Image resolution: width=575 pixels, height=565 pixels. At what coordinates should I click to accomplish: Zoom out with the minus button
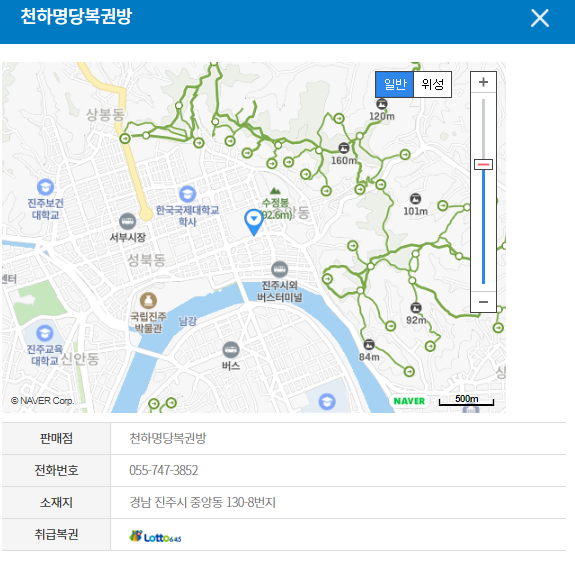483,302
